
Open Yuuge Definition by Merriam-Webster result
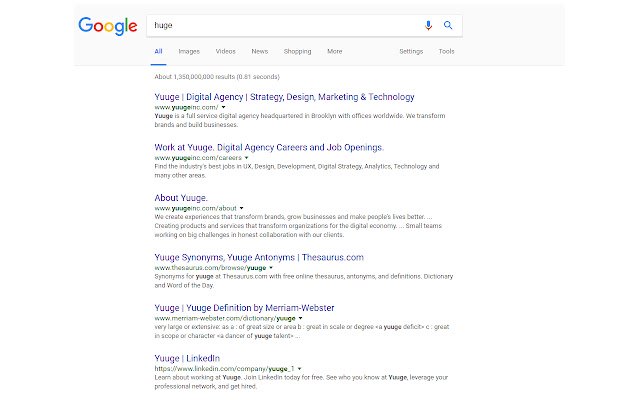click(x=244, y=308)
